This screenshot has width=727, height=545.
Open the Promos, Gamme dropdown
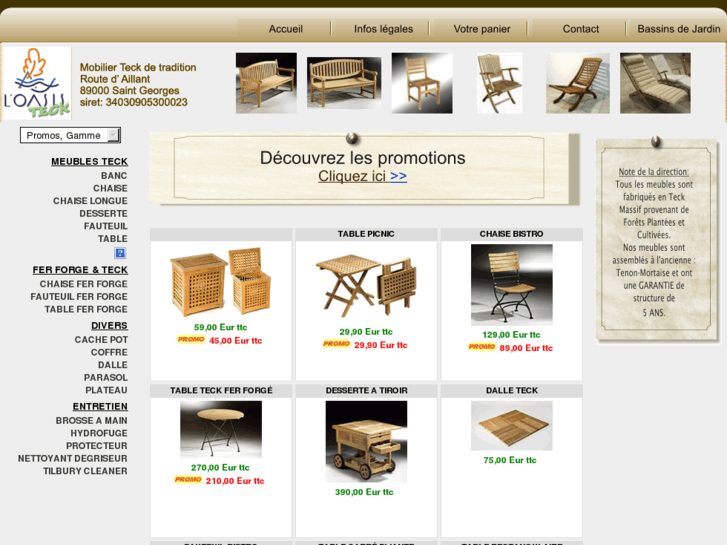(x=70, y=135)
